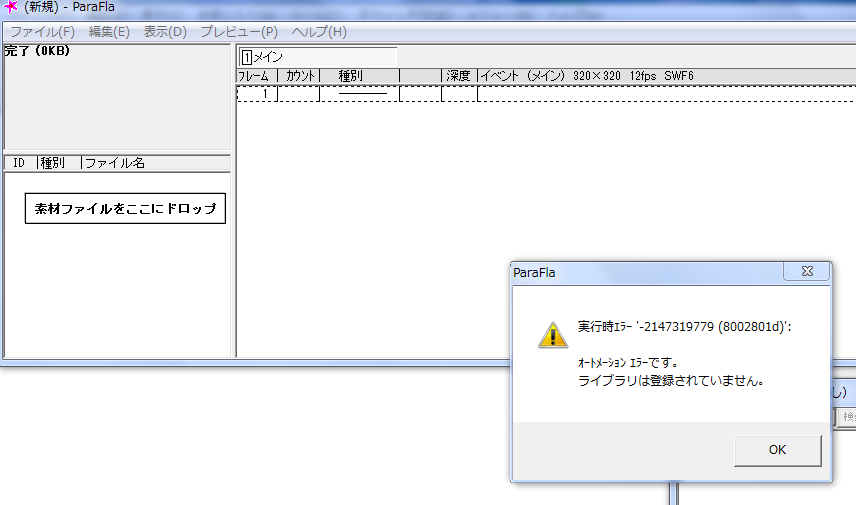The height and width of the screenshot is (505, 856).
Task: Click the 種別 column header in the timeline
Action: point(359,76)
